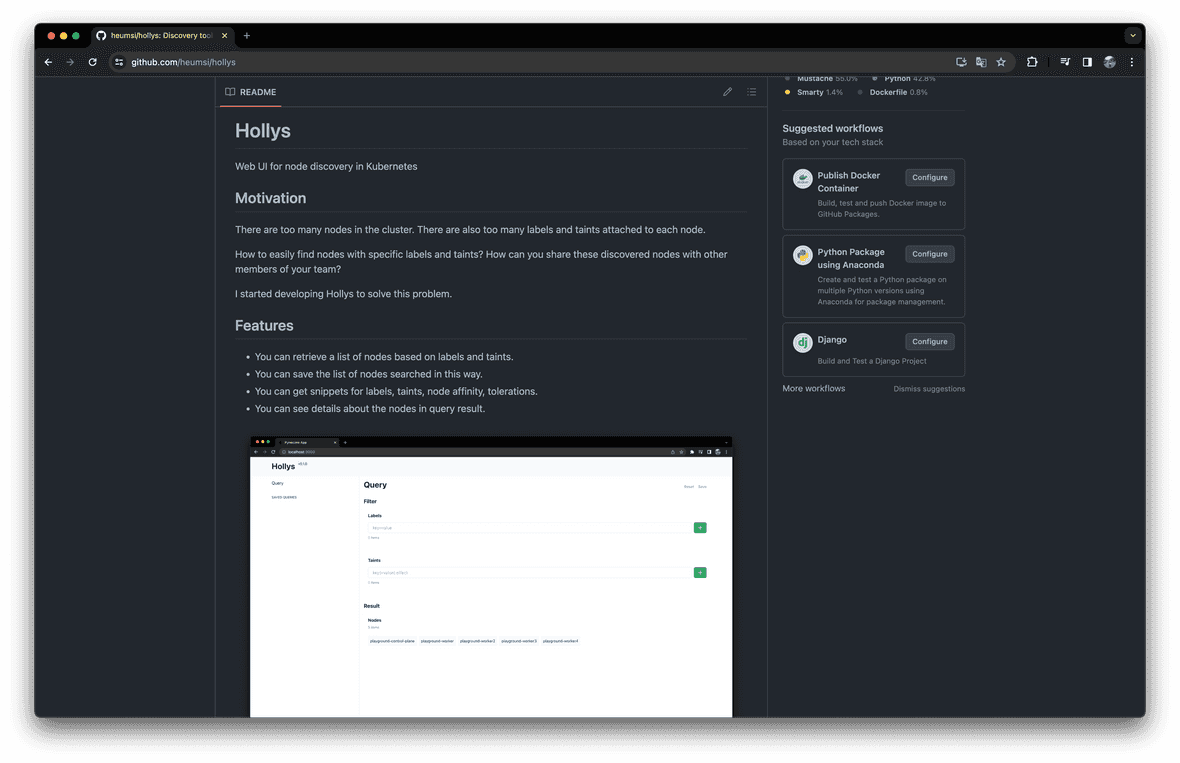Select the README tab
Image resolution: width=1180 pixels, height=763 pixels.
coord(250,92)
